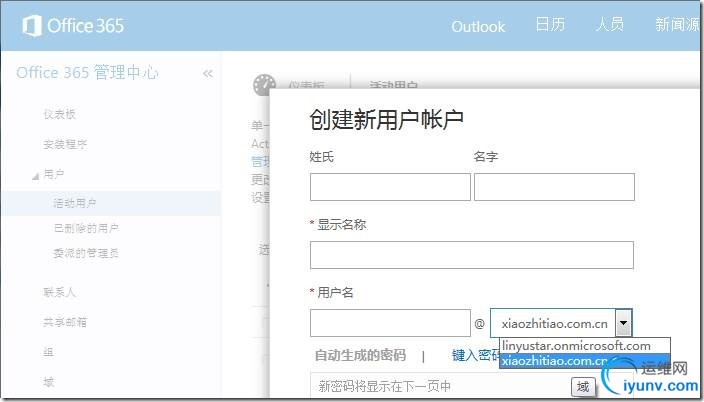Open 联系人 in the sidebar
The width and height of the screenshot is (704, 402).
coord(59,292)
